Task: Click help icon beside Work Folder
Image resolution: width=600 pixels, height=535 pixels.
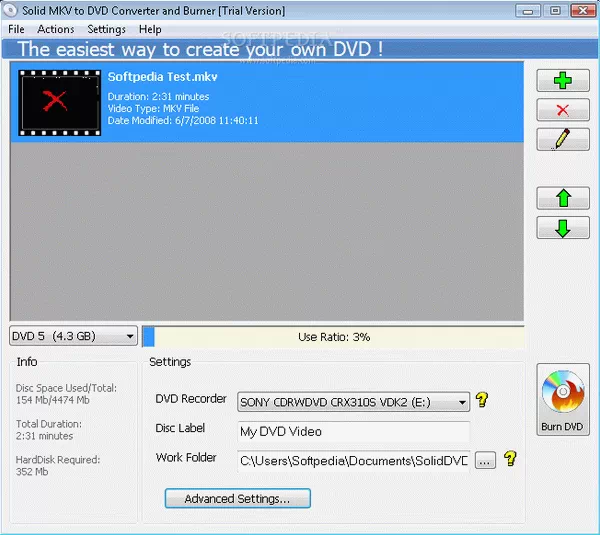Action: point(510,459)
